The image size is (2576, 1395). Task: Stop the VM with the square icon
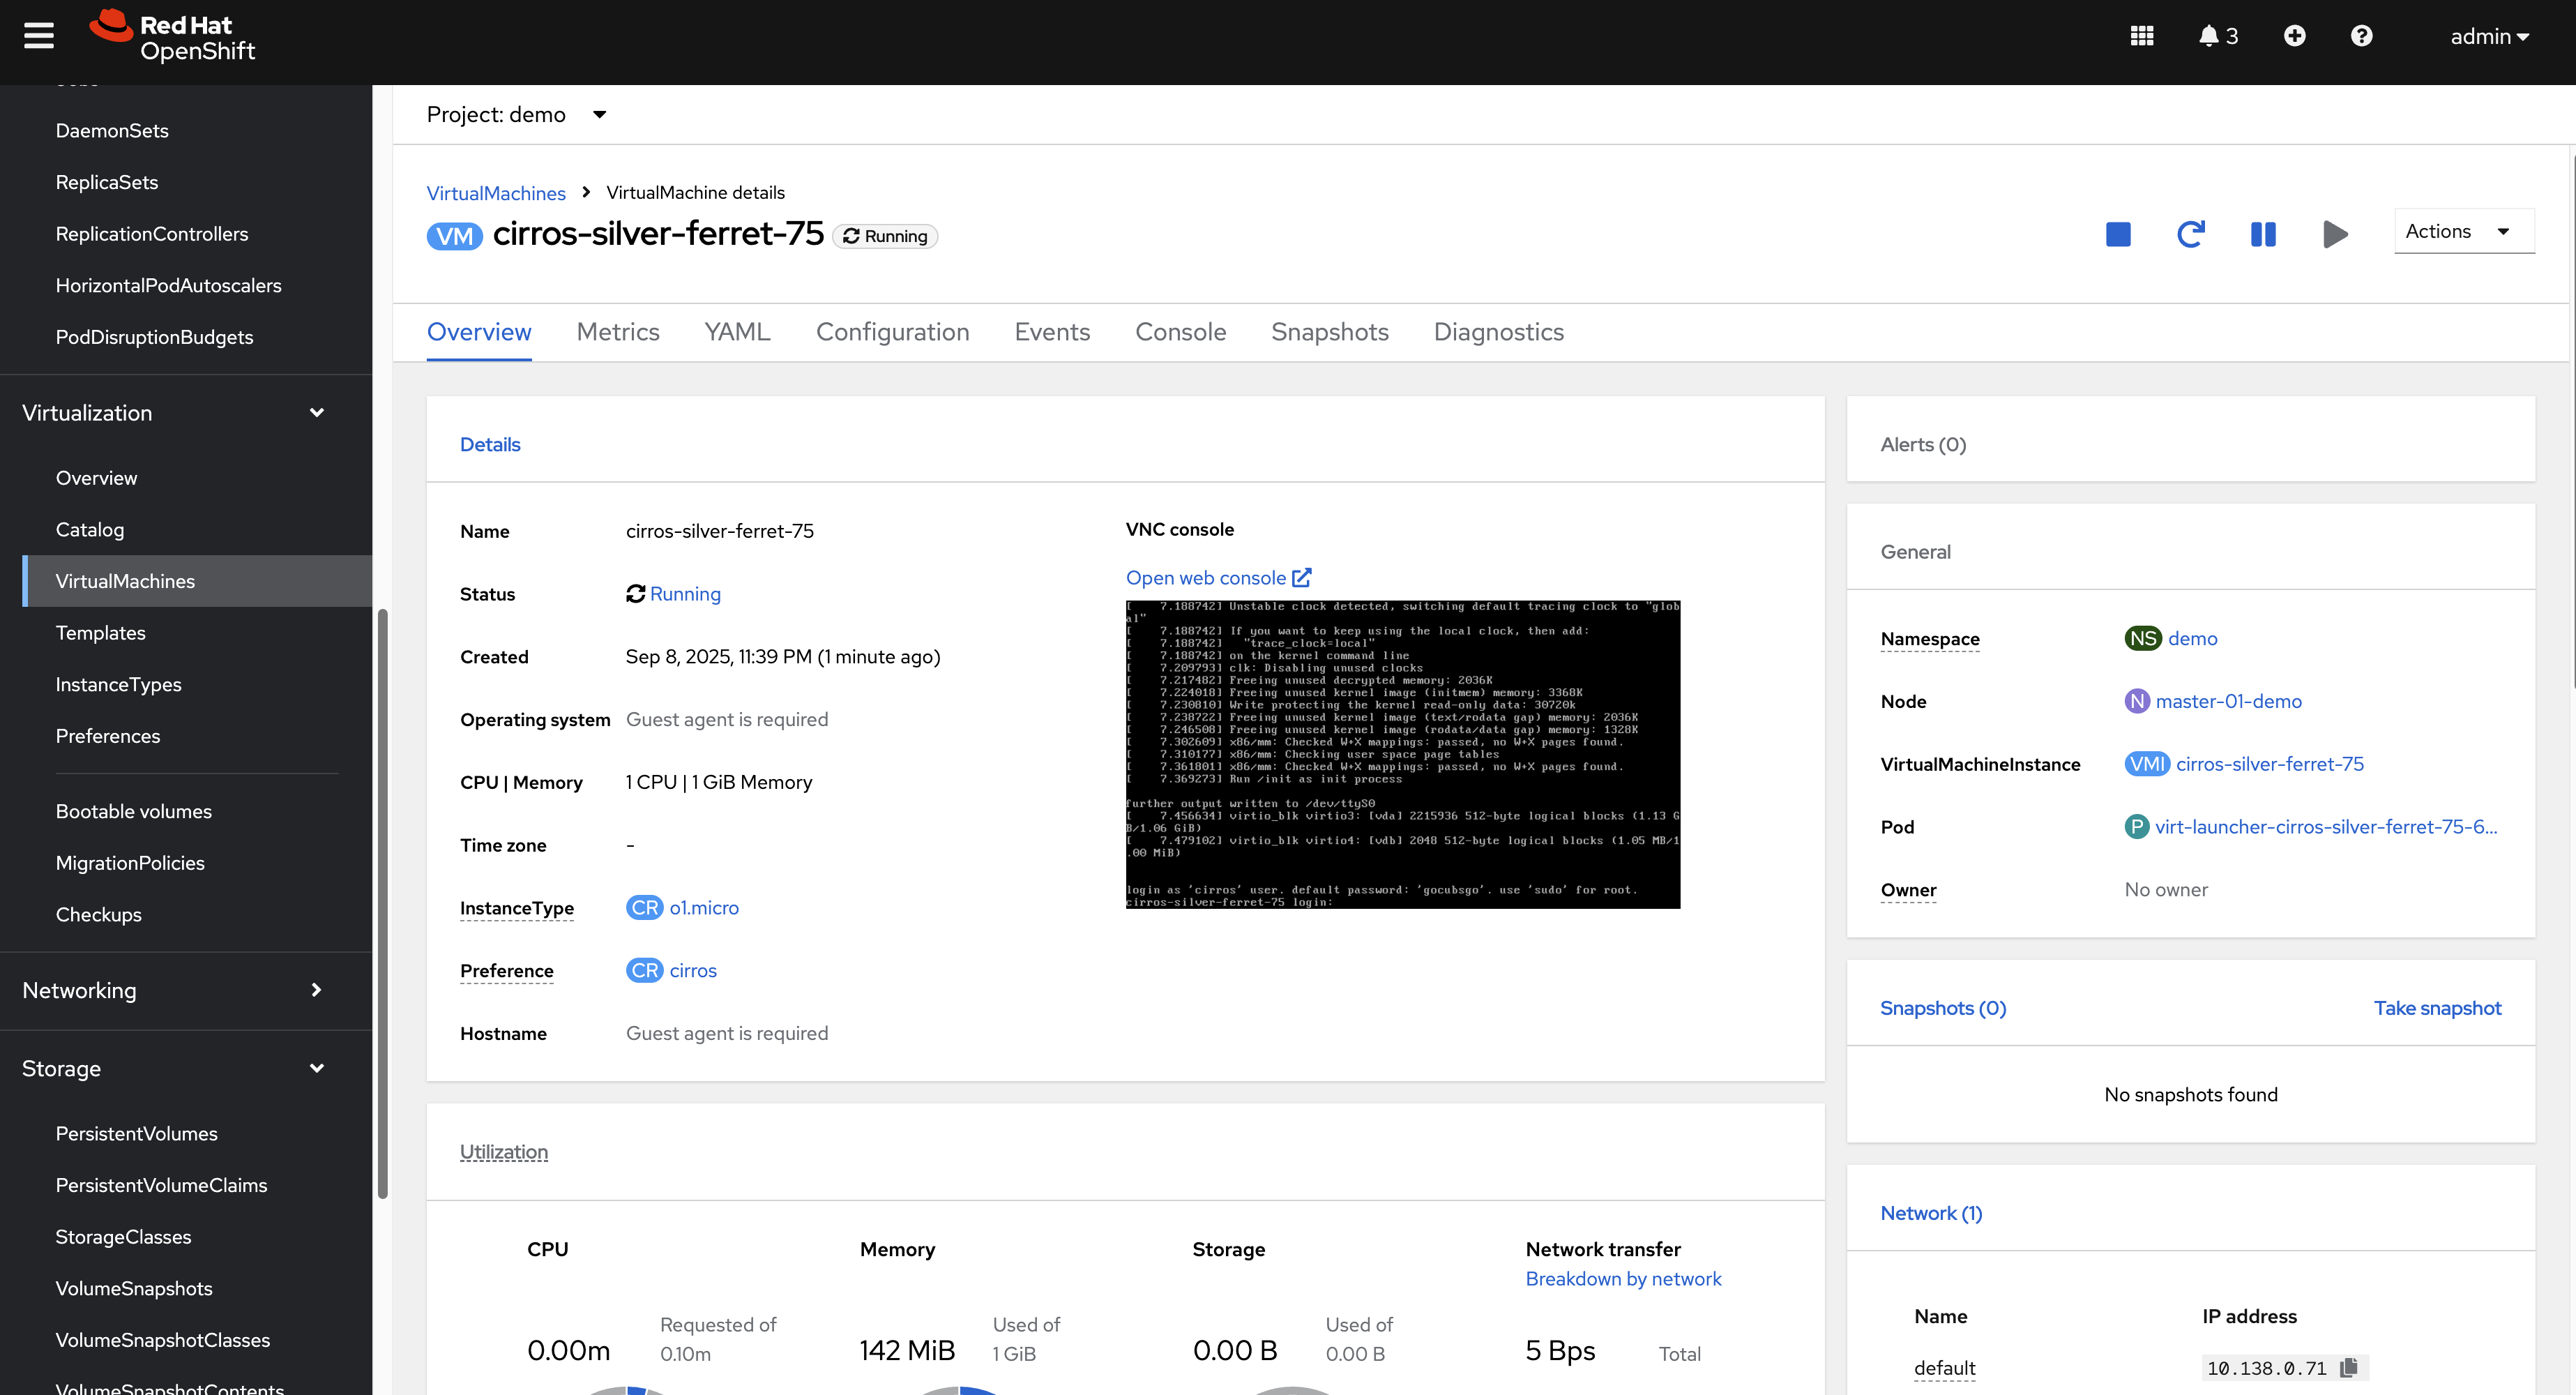pos(2117,234)
